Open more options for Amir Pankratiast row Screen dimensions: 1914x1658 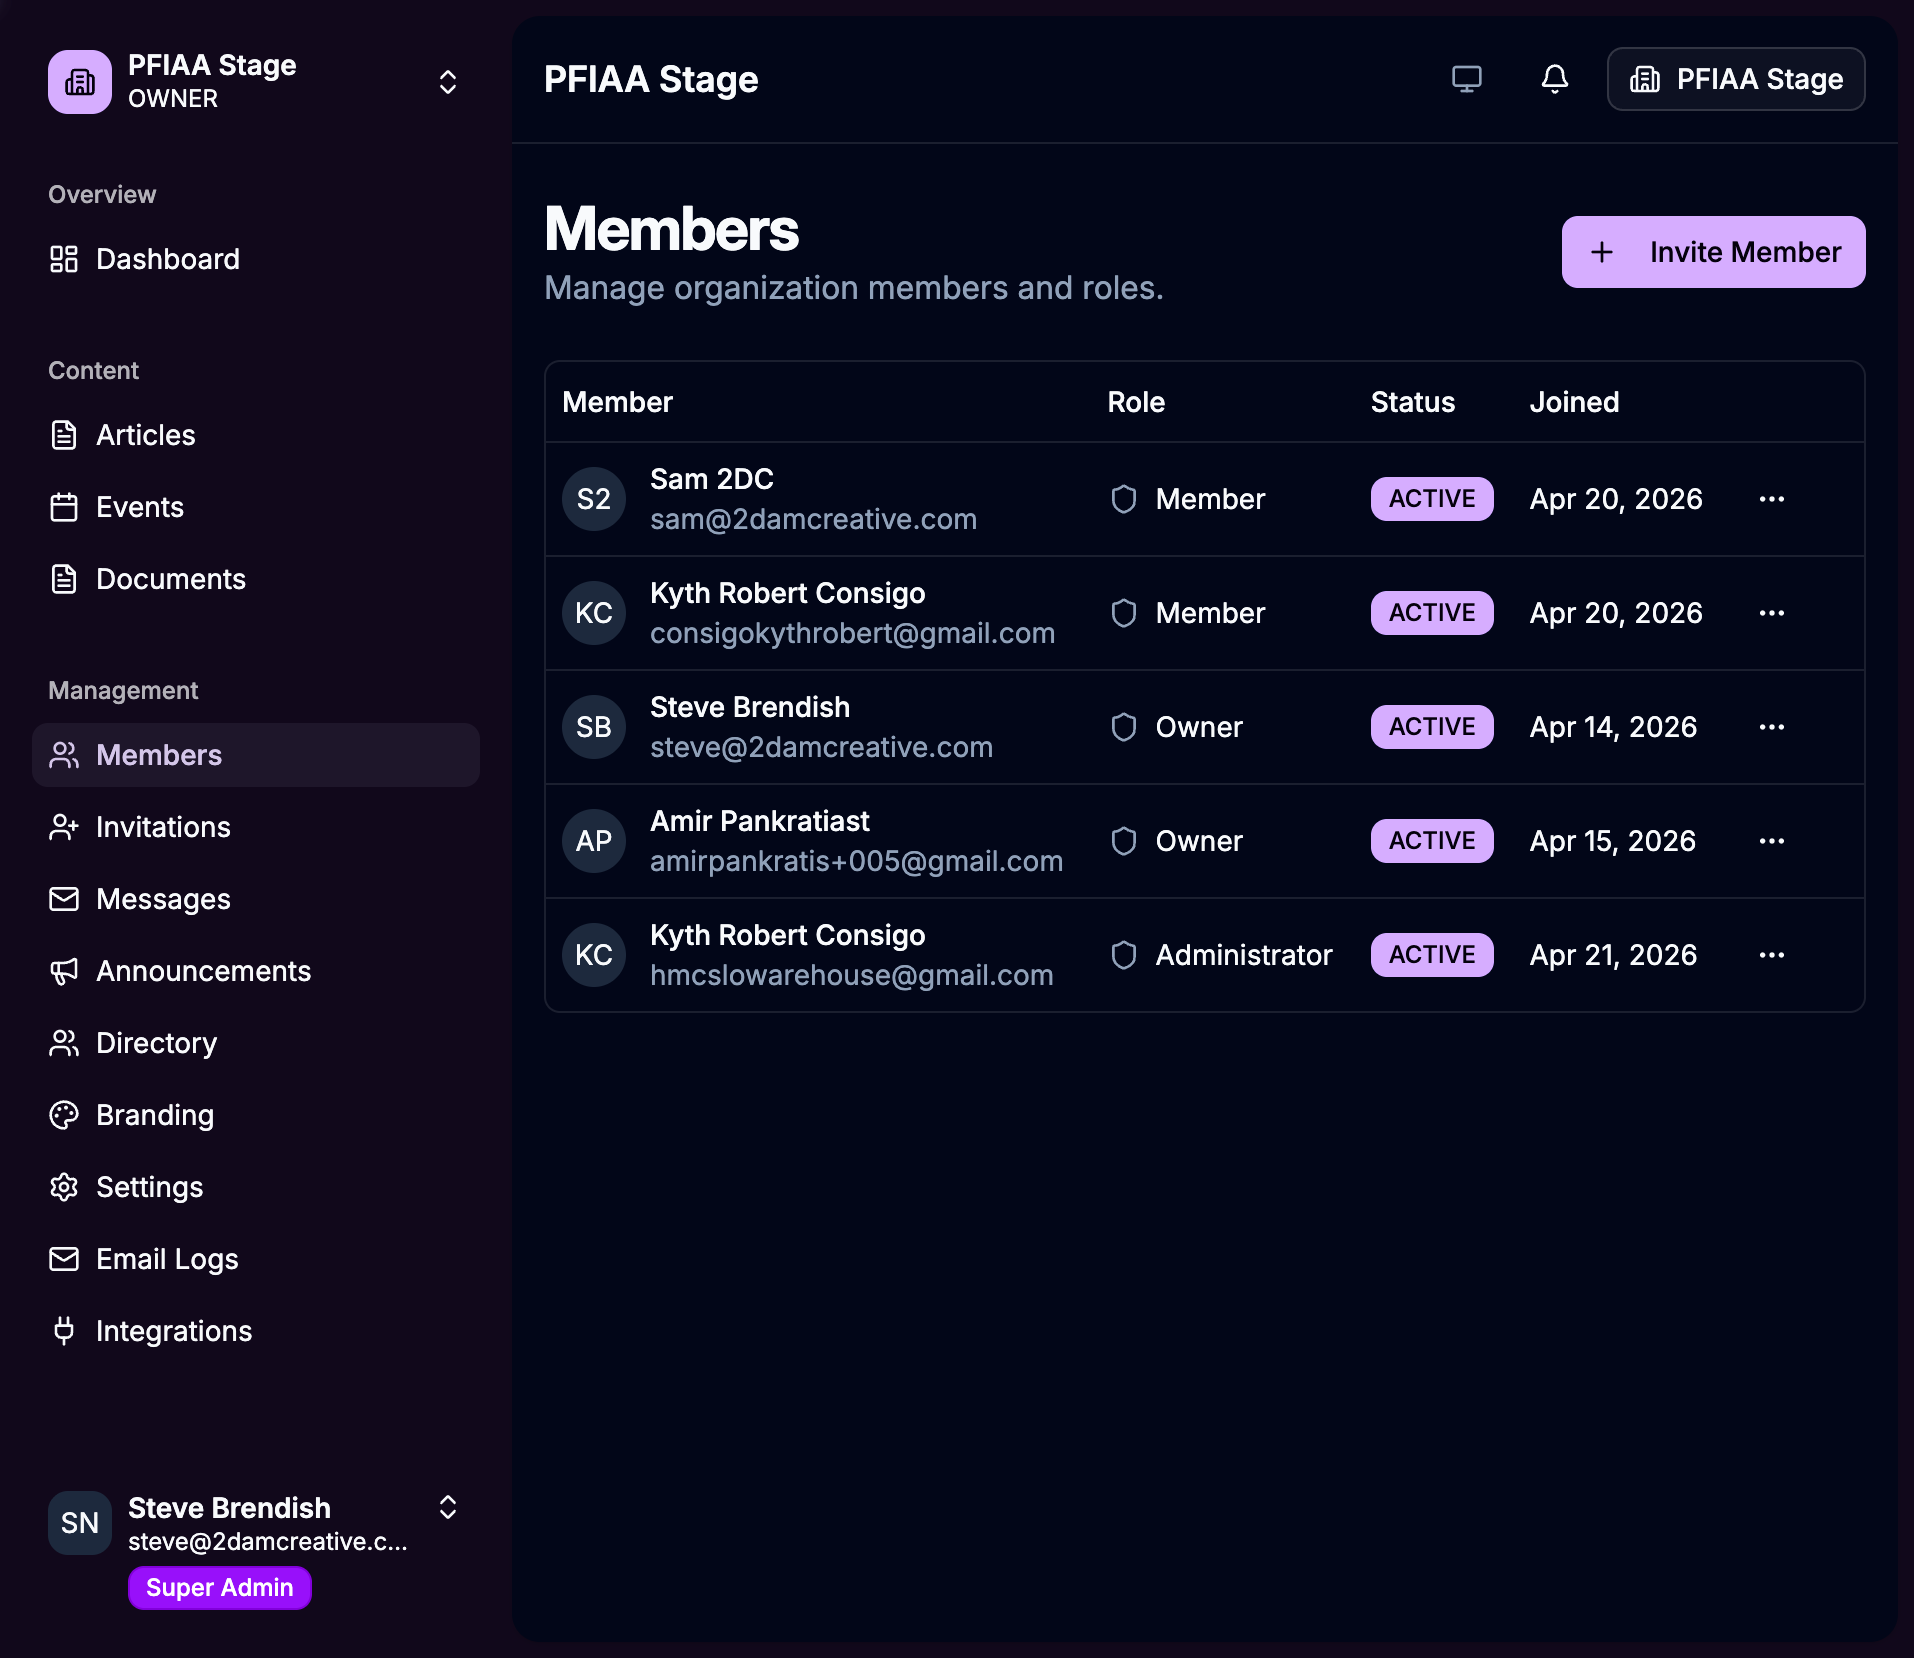coord(1772,841)
